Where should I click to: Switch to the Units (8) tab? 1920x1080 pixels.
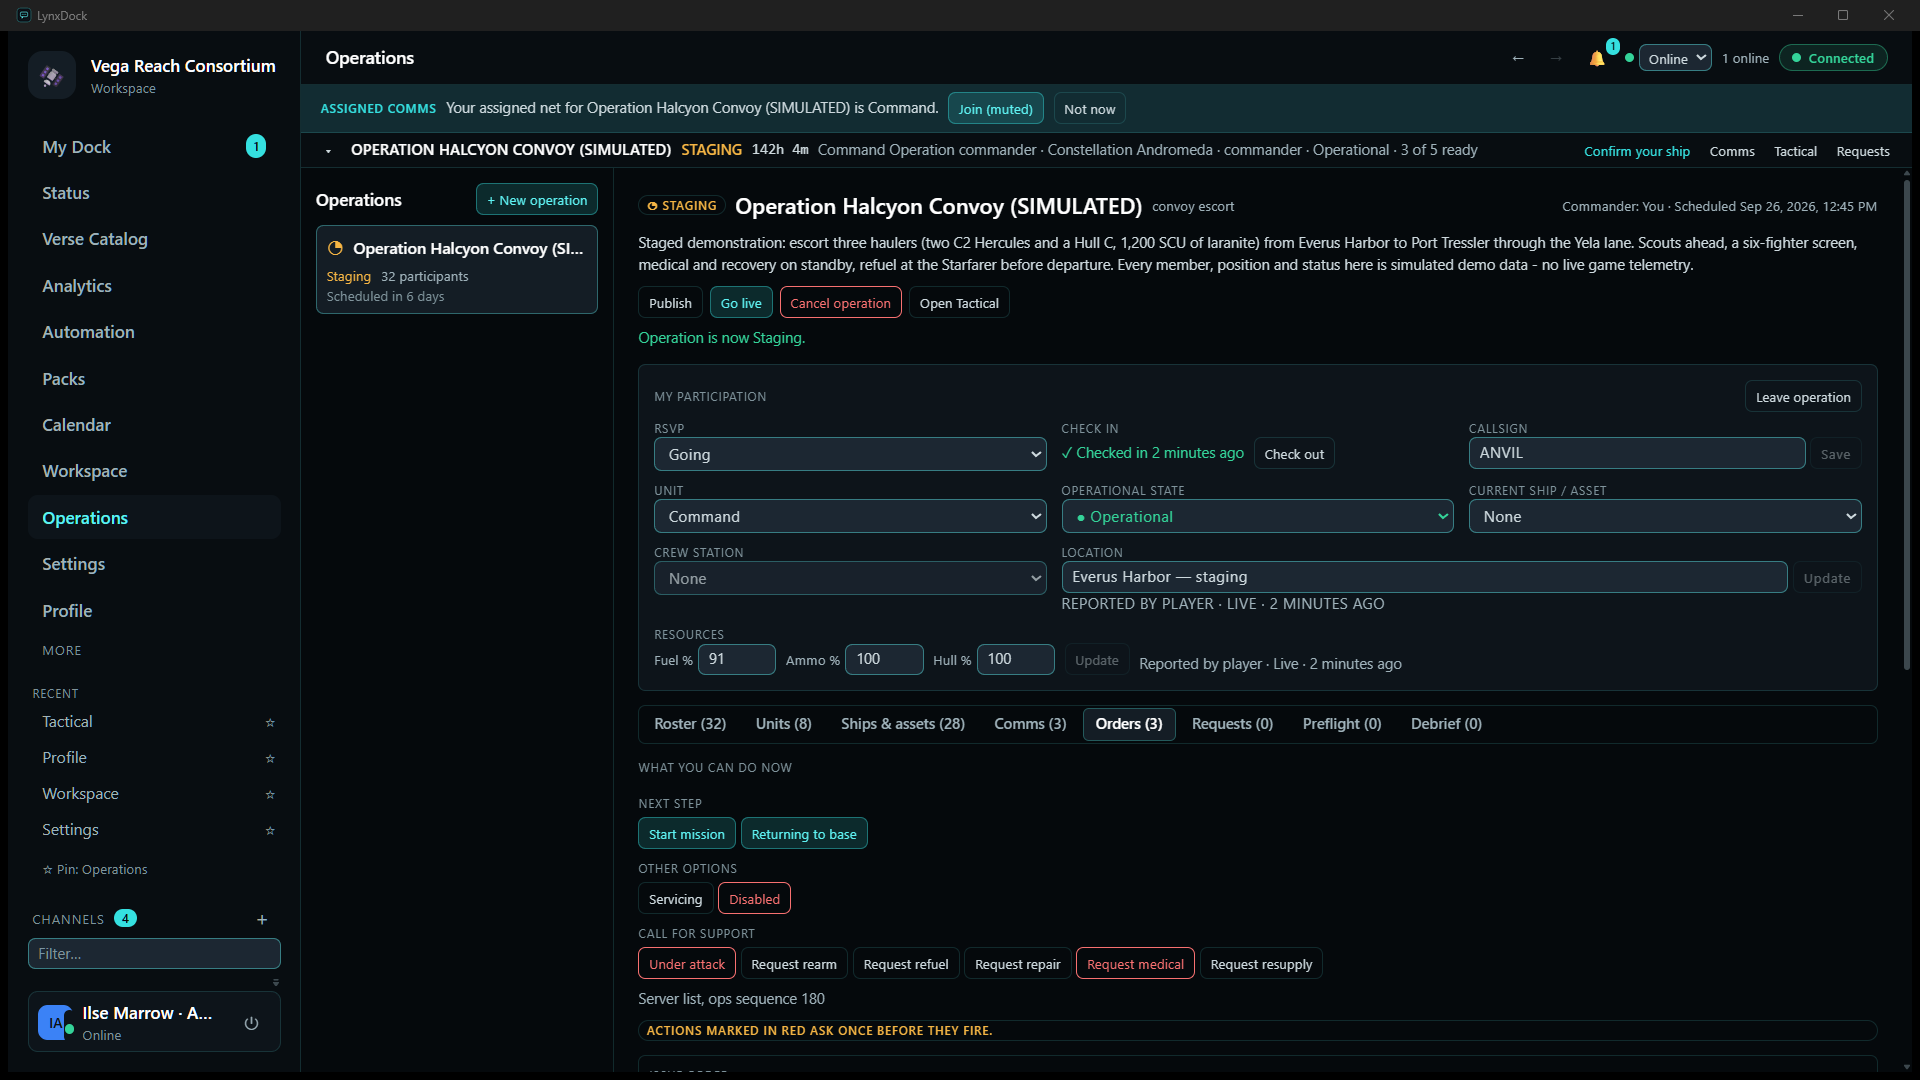tap(783, 724)
